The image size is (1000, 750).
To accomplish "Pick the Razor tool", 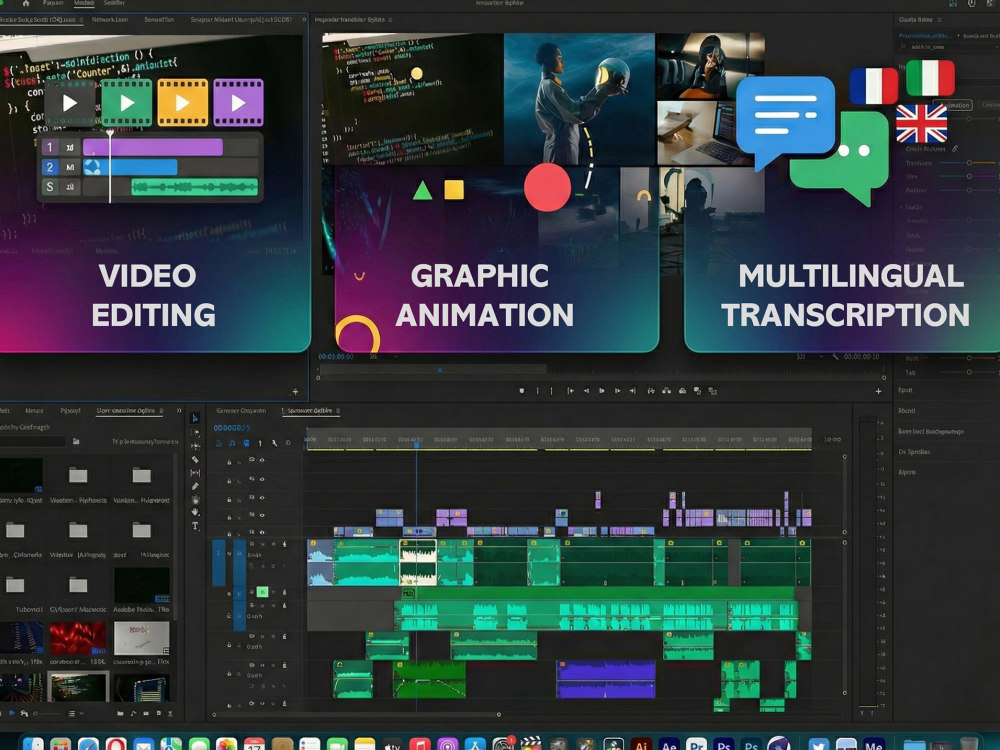I will coord(195,459).
